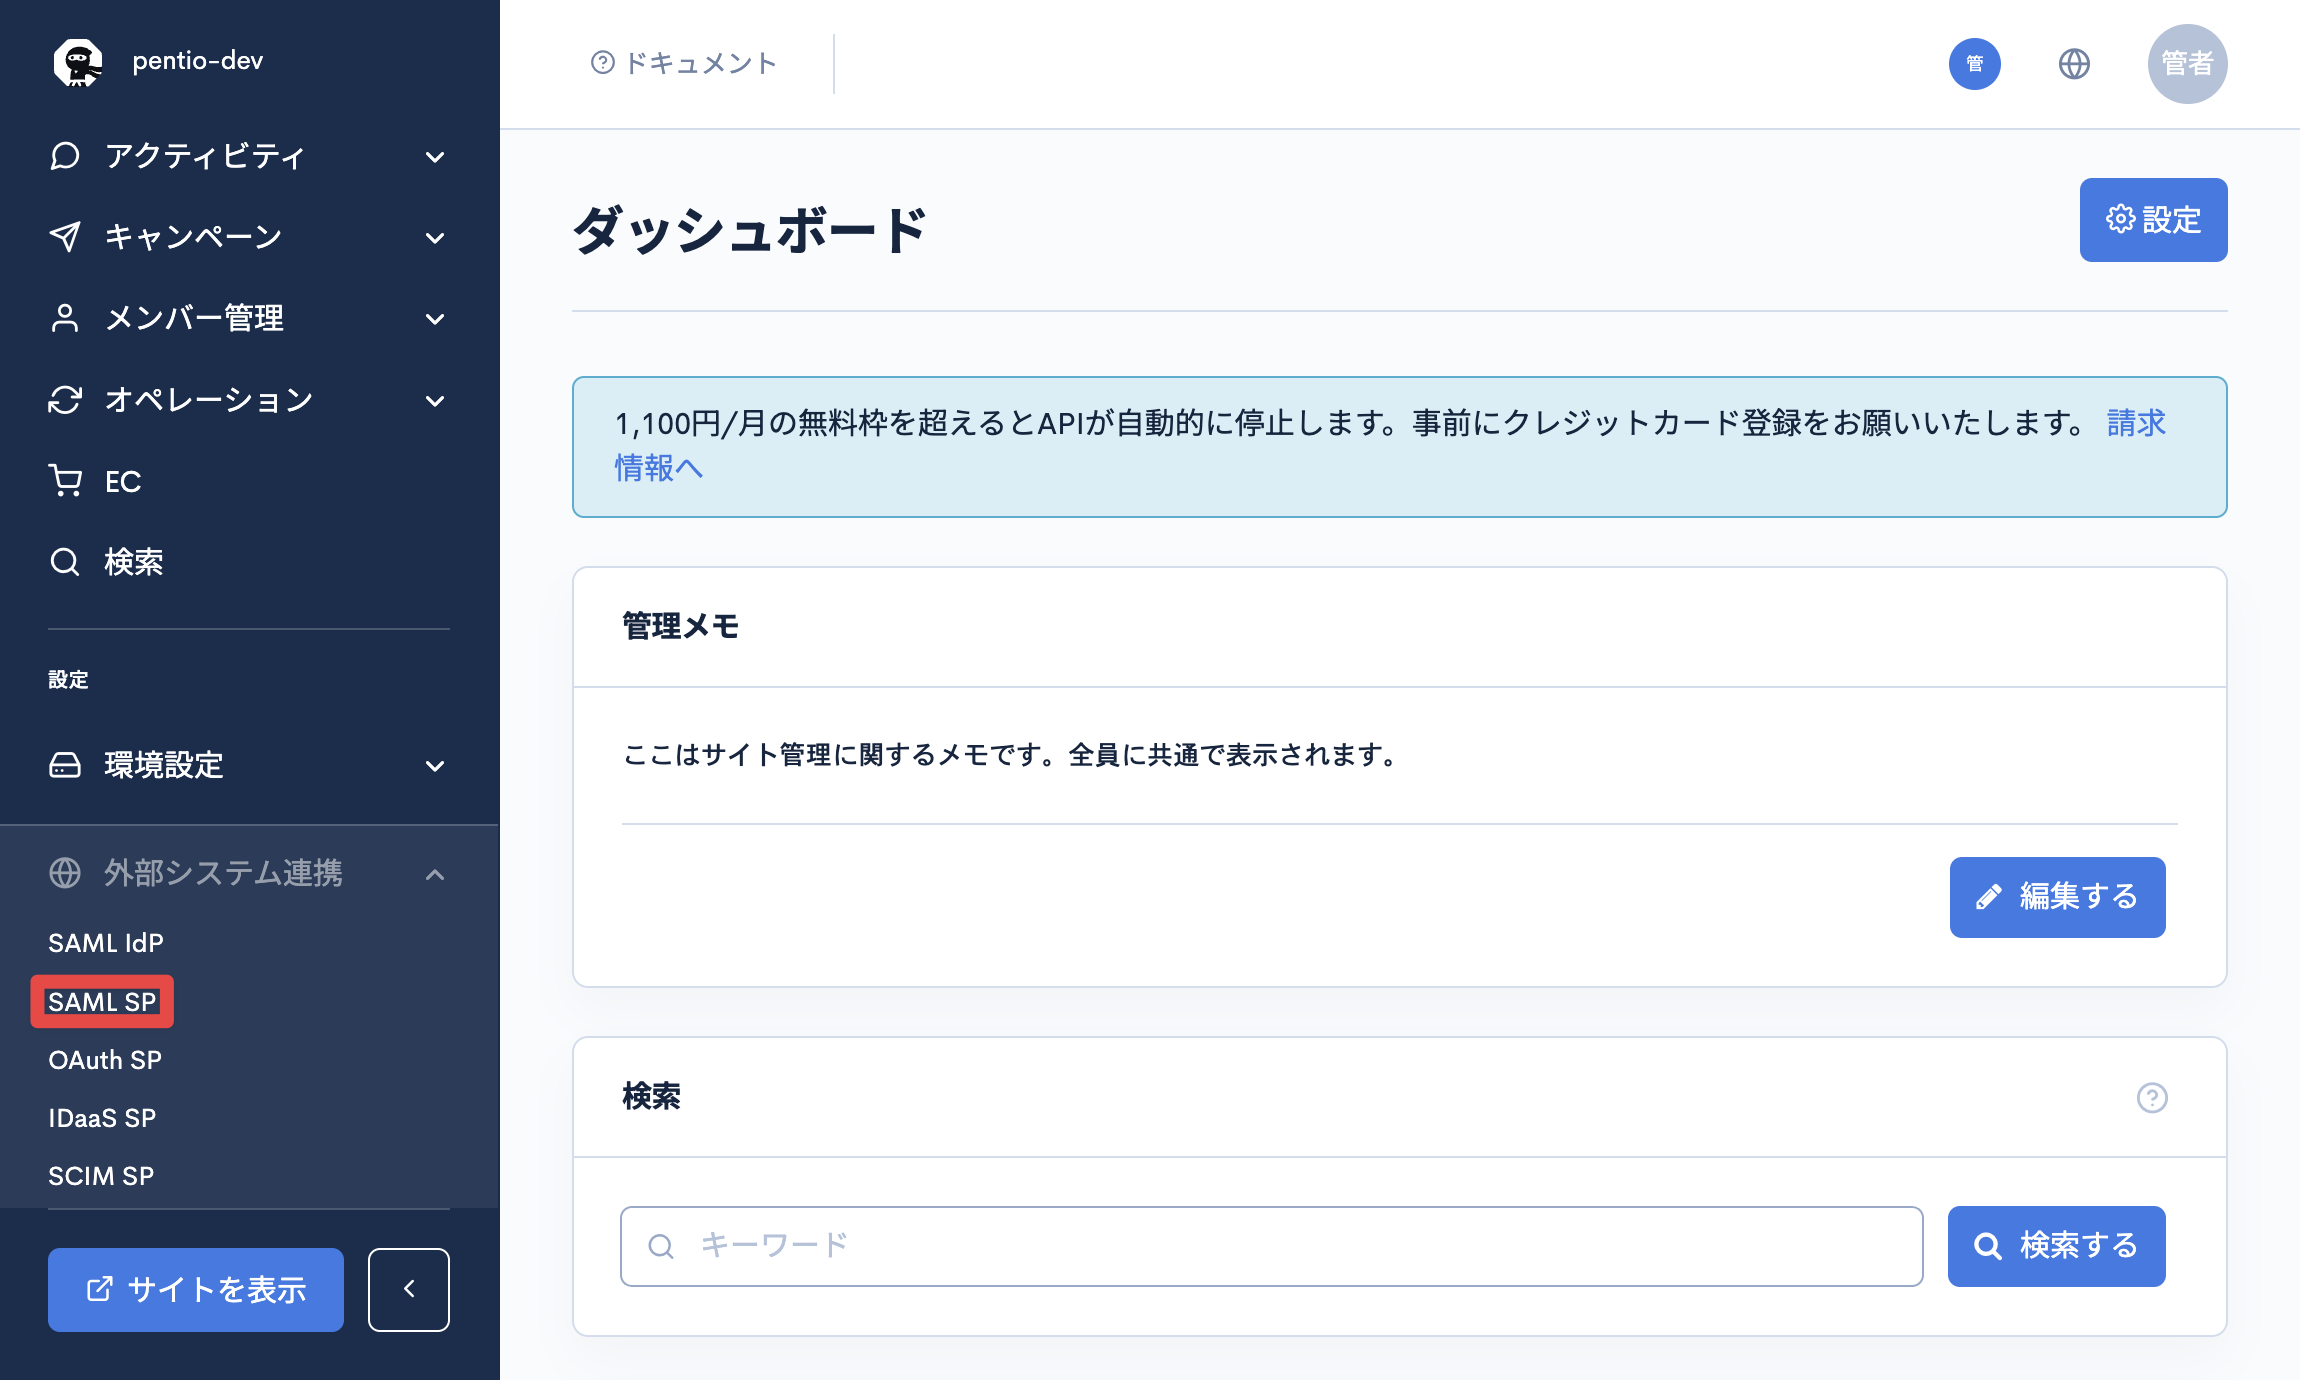This screenshot has height=1380, width=2300.
Task: Click the blue 管 round badge
Action: [1975, 64]
